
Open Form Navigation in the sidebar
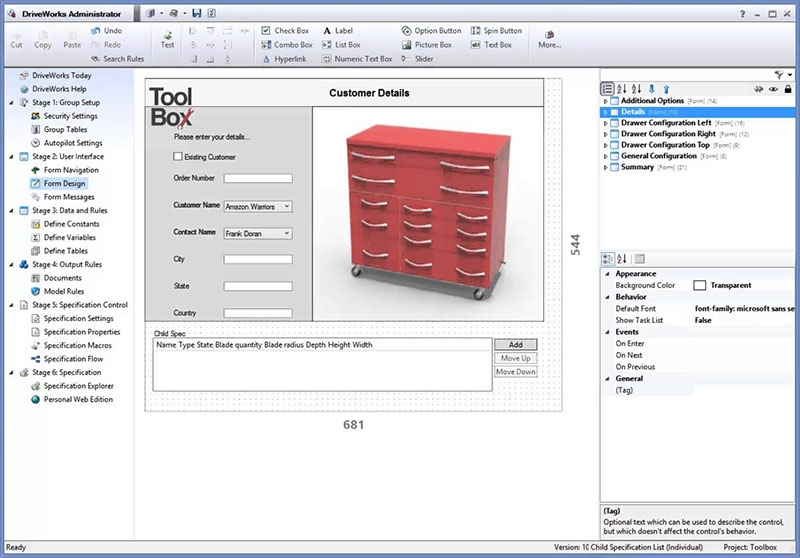(71, 170)
